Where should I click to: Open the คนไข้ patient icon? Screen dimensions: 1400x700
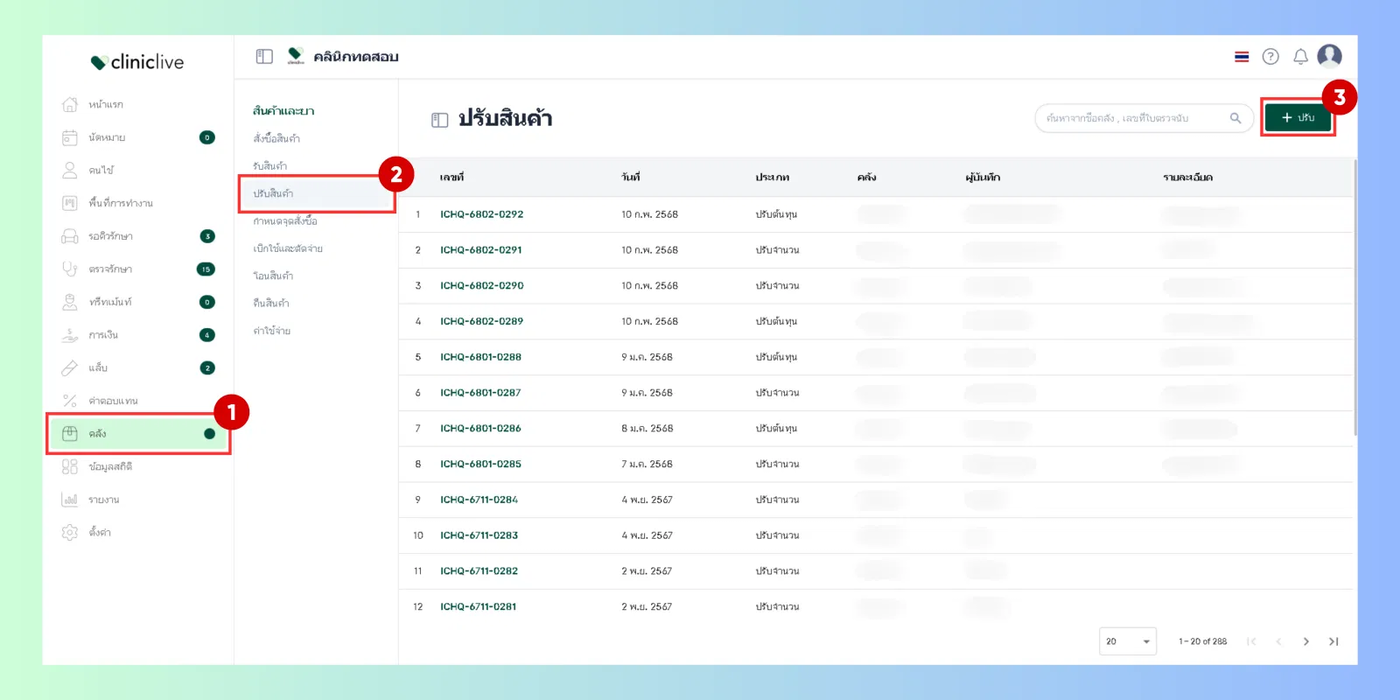(69, 171)
